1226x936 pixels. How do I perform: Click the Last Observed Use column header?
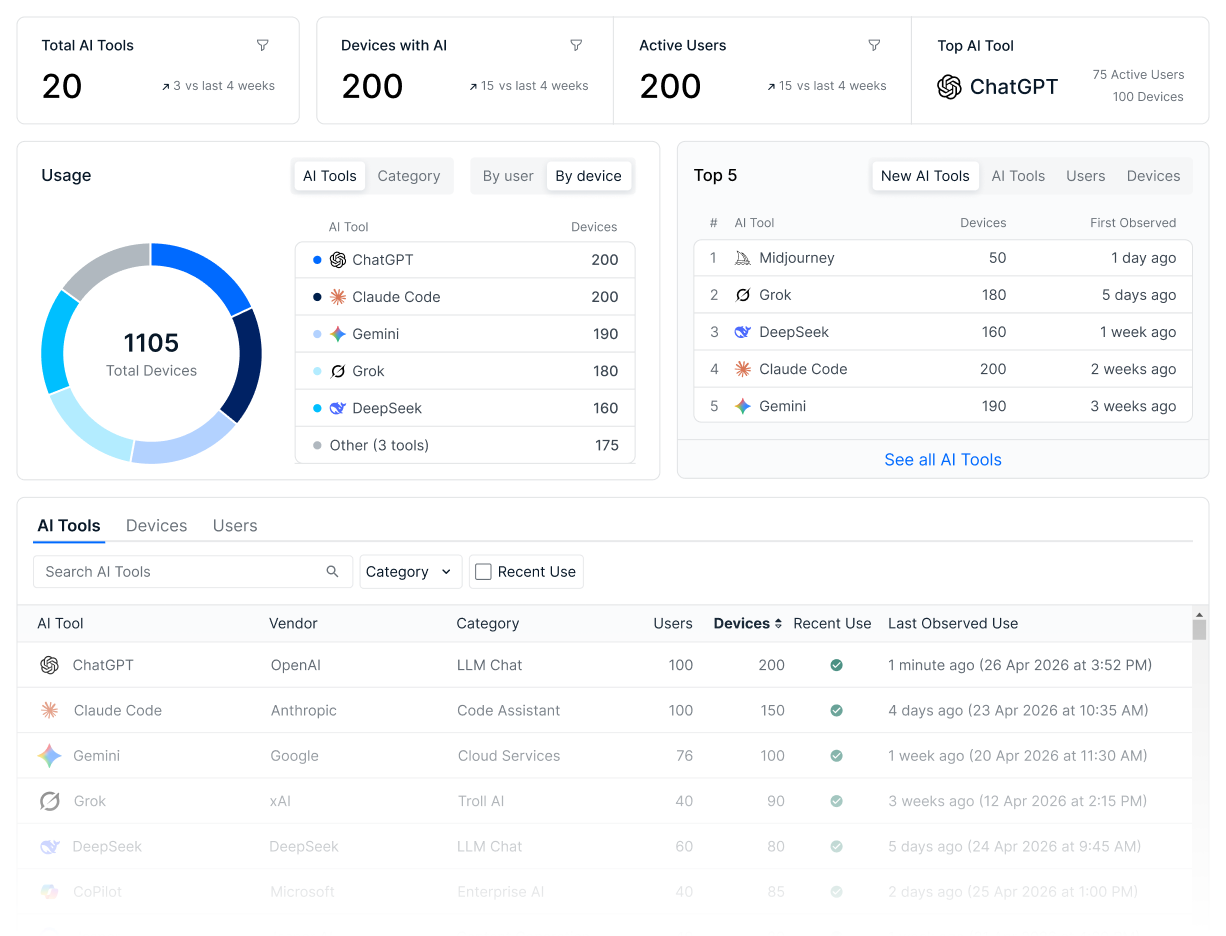click(x=953, y=623)
